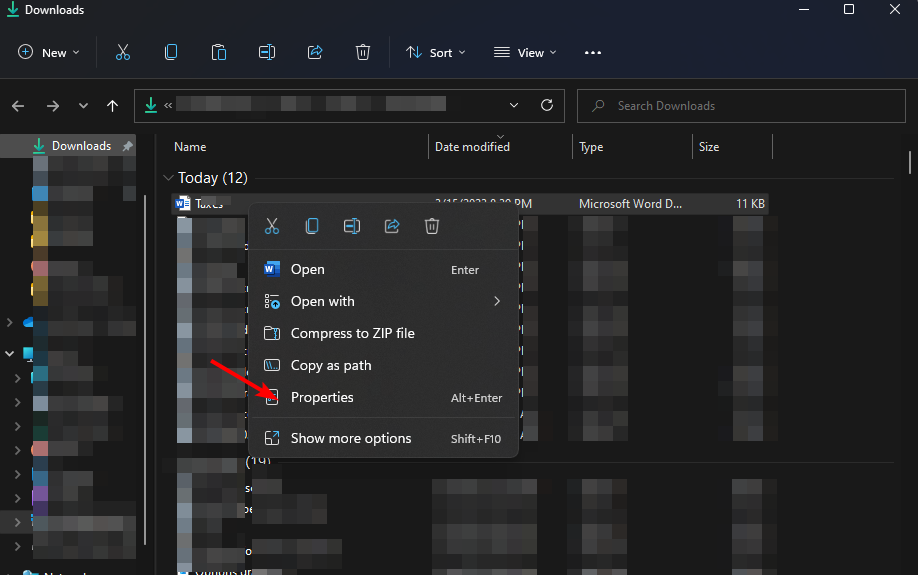Select Copy as path option
Image resolution: width=918 pixels, height=575 pixels.
click(331, 365)
